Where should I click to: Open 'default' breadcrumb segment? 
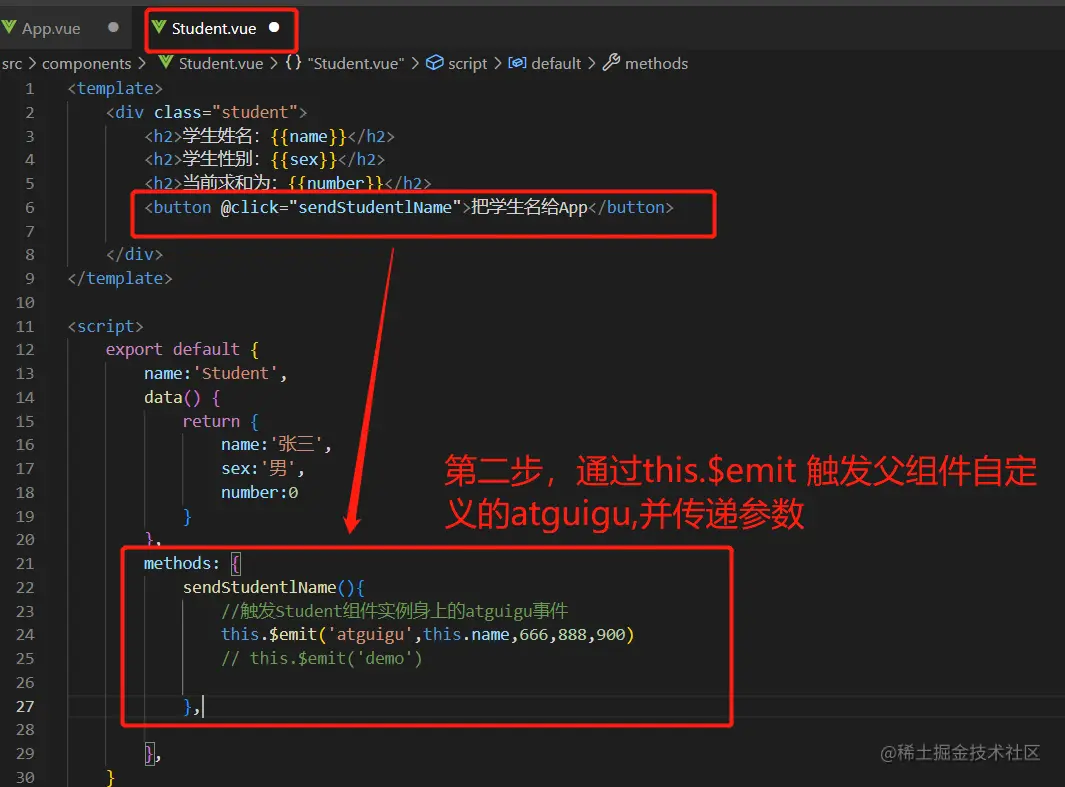point(556,64)
